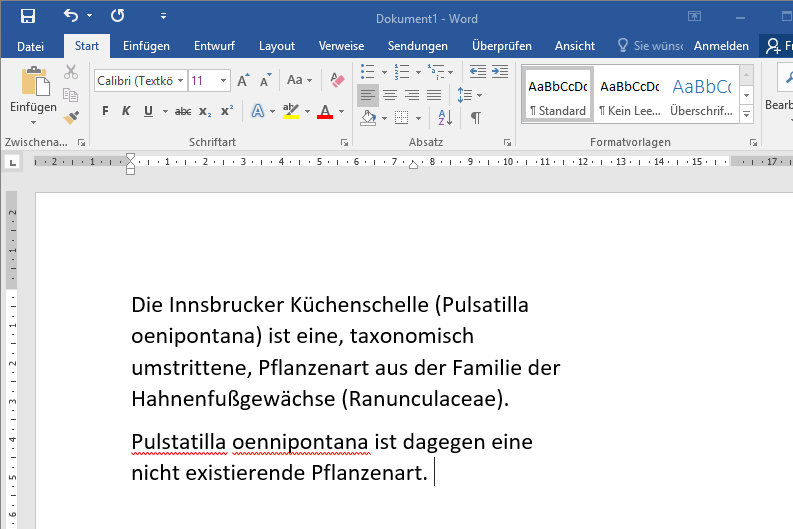Sort text with the A-Z icon
The image size is (793, 529).
pyautogui.click(x=445, y=118)
